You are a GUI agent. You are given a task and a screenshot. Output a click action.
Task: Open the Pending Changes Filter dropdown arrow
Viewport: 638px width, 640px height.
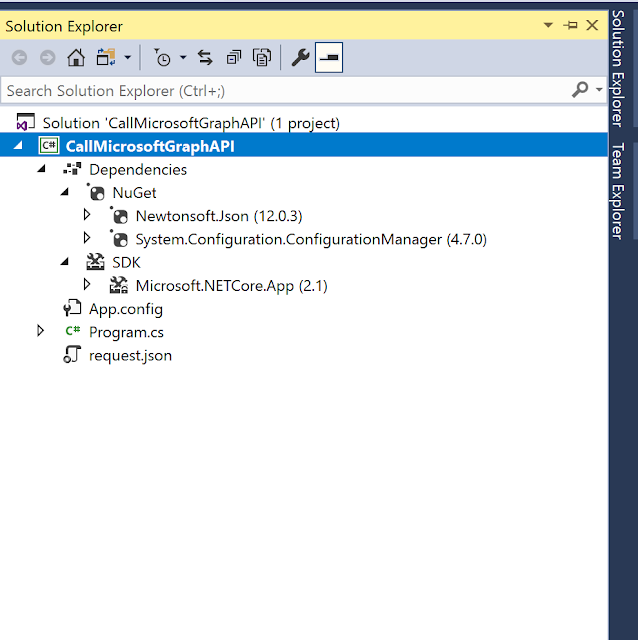183,58
